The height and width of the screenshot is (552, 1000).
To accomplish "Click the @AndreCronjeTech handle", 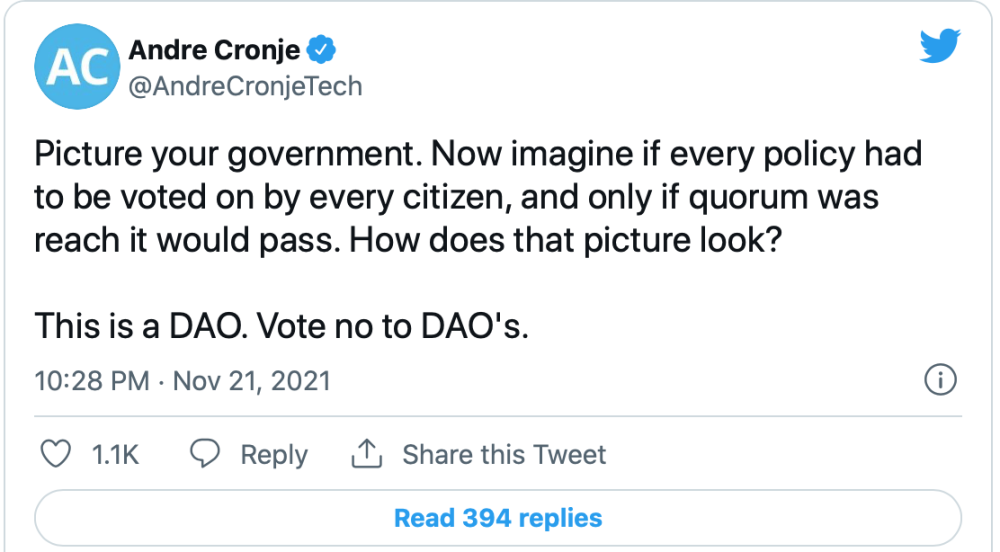I will pyautogui.click(x=246, y=86).
